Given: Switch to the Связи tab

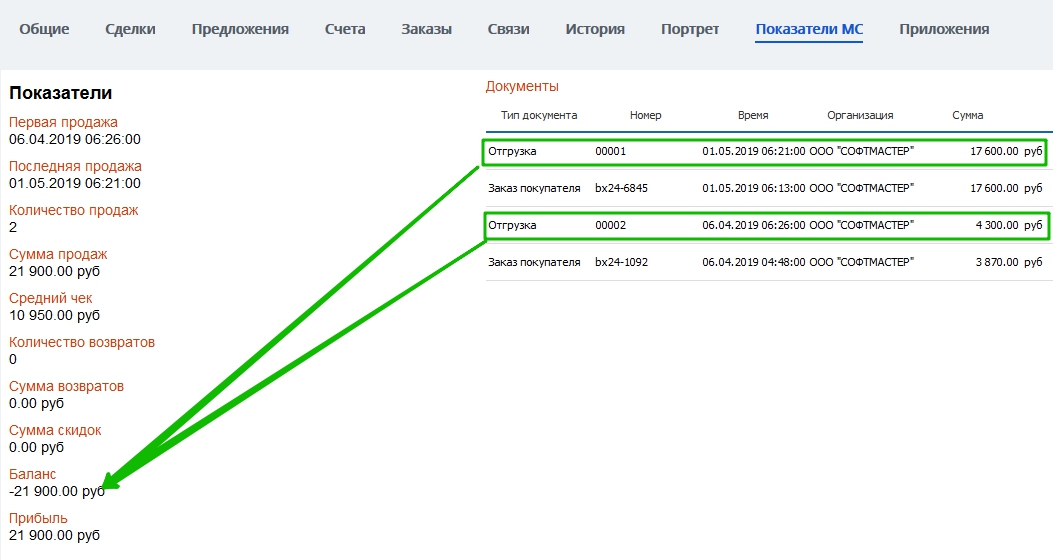Looking at the screenshot, I should click(x=508, y=29).
